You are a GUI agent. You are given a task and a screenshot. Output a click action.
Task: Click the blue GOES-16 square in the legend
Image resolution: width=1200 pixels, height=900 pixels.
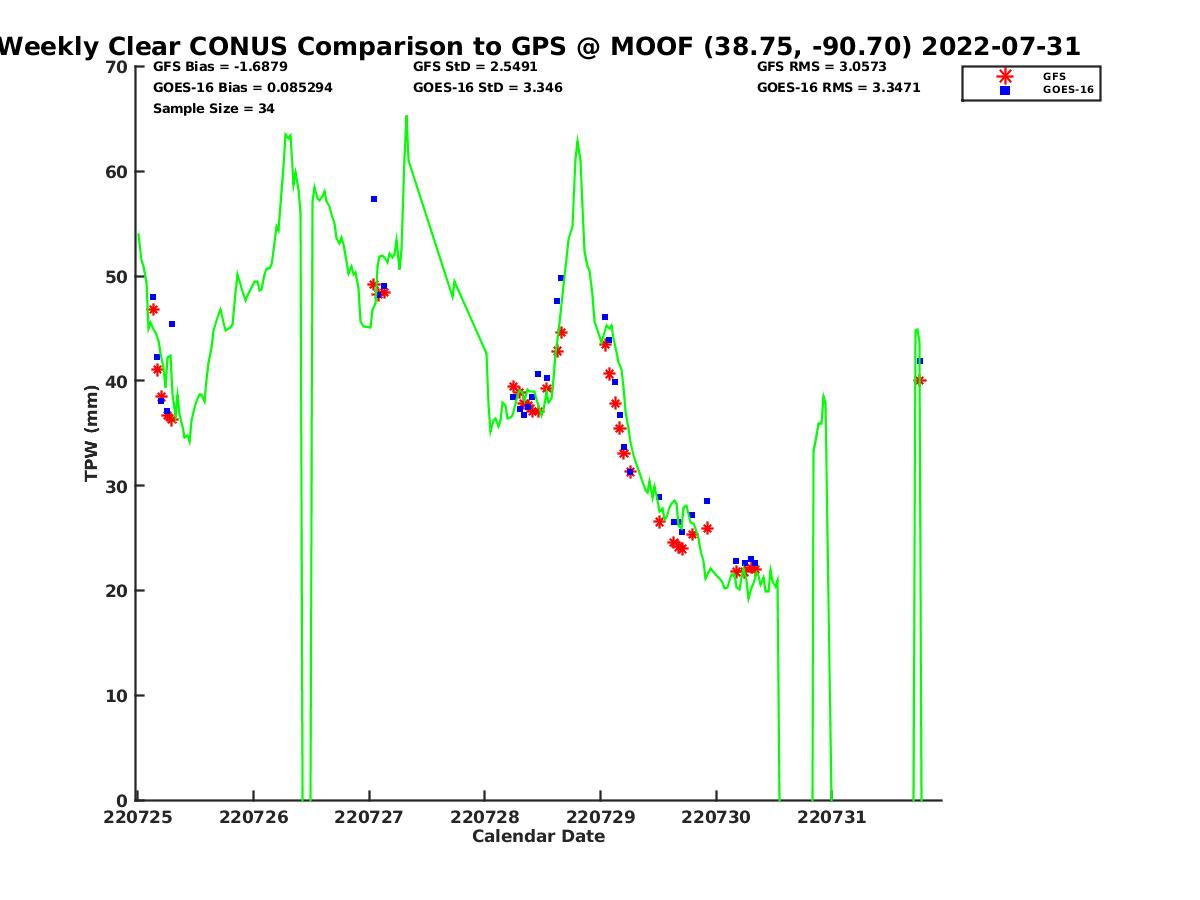point(1005,90)
